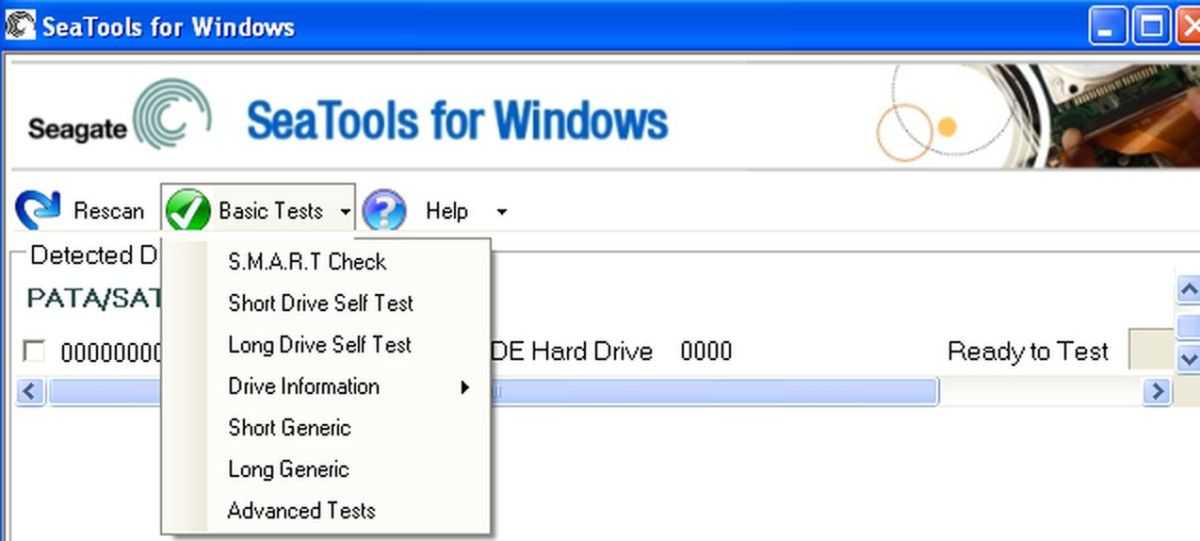Select the Short Generic test
This screenshot has width=1200, height=541.
click(x=289, y=428)
